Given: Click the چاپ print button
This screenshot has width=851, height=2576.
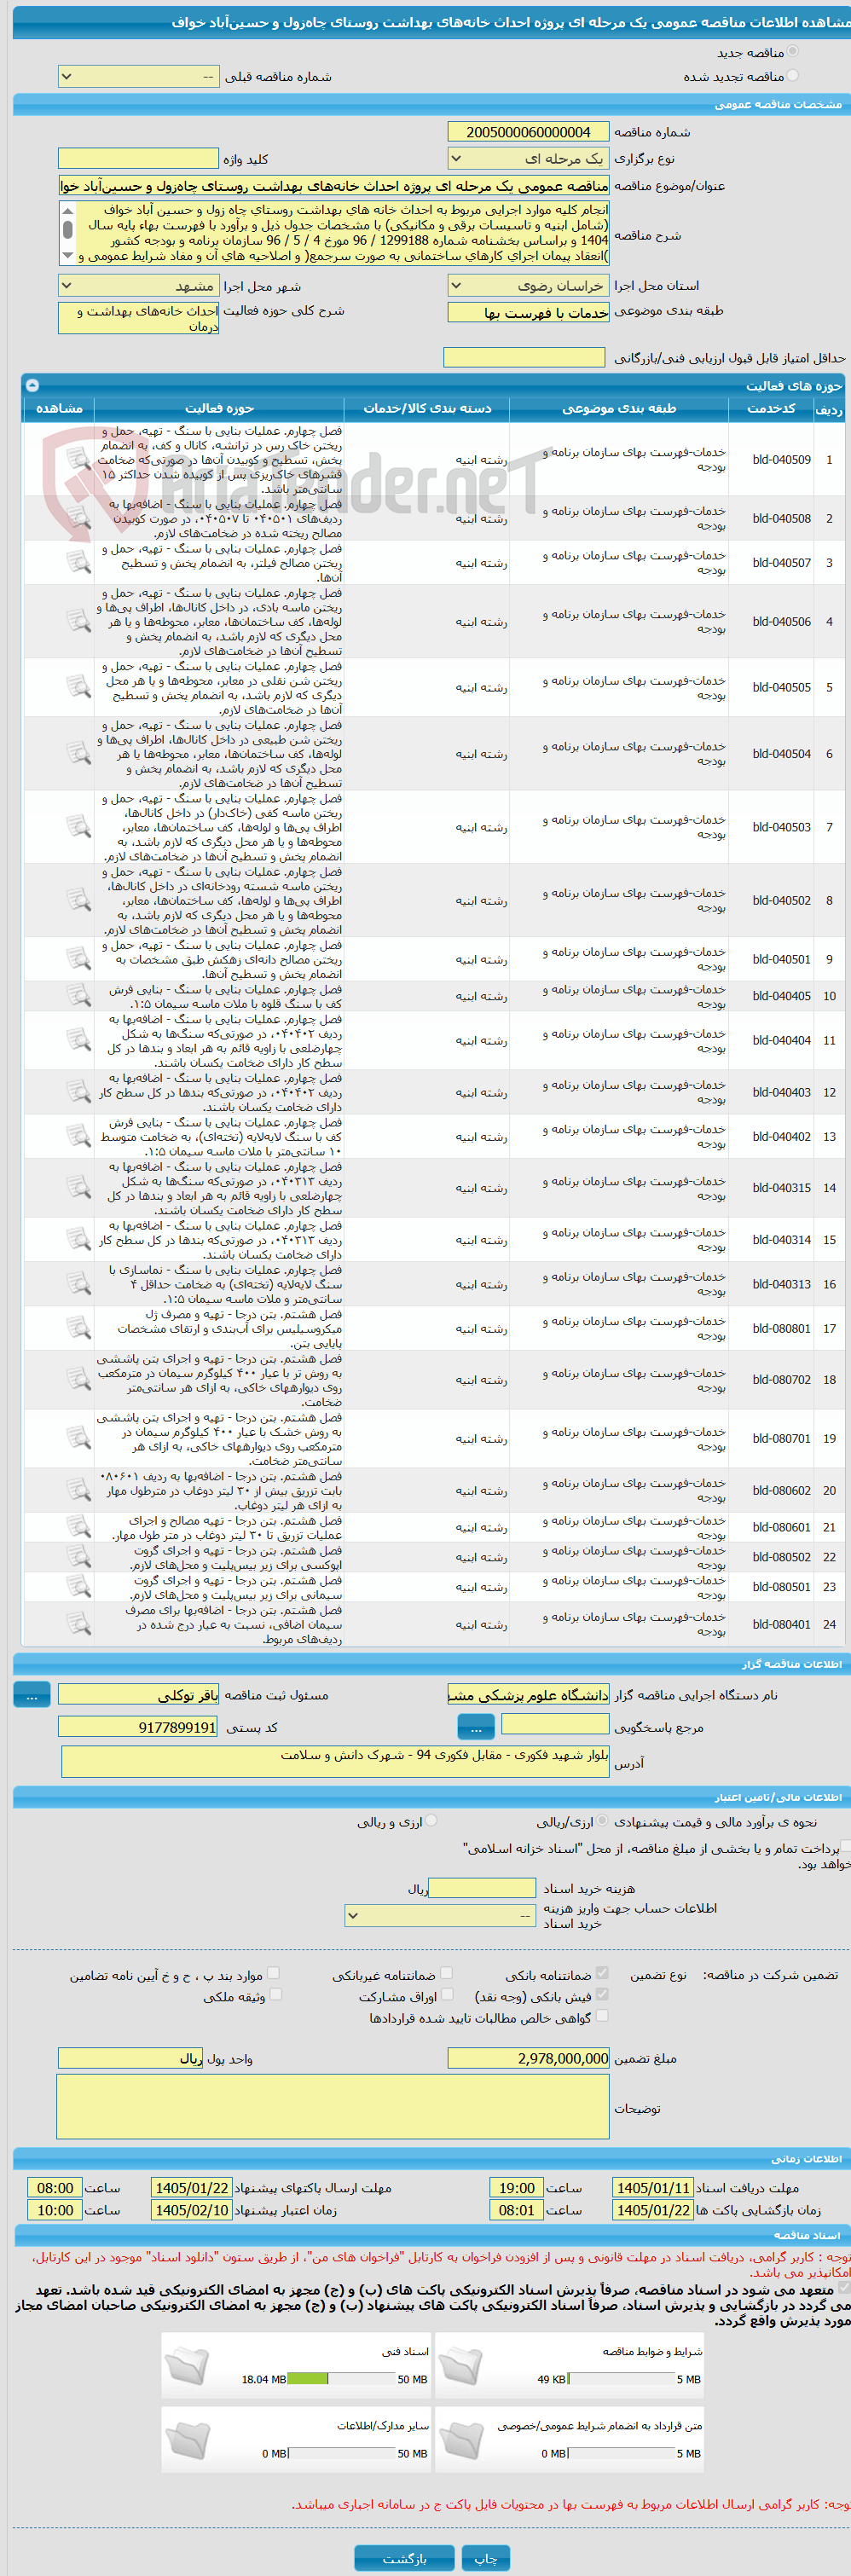Looking at the screenshot, I should coord(486,2558).
